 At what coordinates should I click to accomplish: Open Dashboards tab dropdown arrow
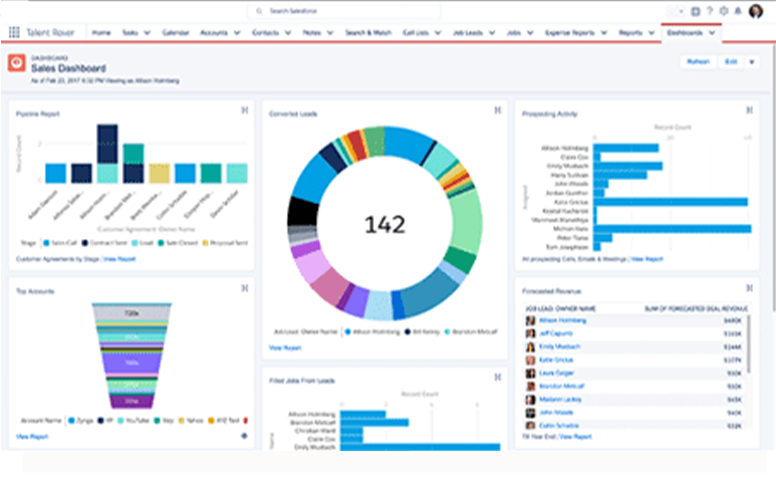click(712, 33)
